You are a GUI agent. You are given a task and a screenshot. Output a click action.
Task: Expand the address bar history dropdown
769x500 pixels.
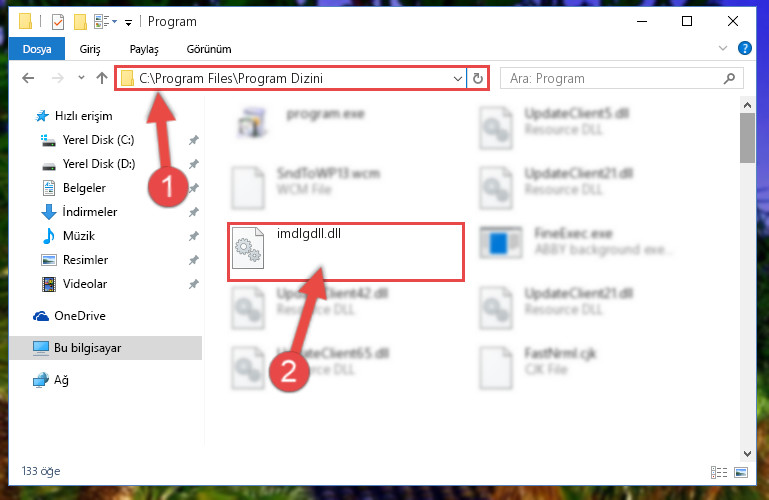[x=458, y=78]
